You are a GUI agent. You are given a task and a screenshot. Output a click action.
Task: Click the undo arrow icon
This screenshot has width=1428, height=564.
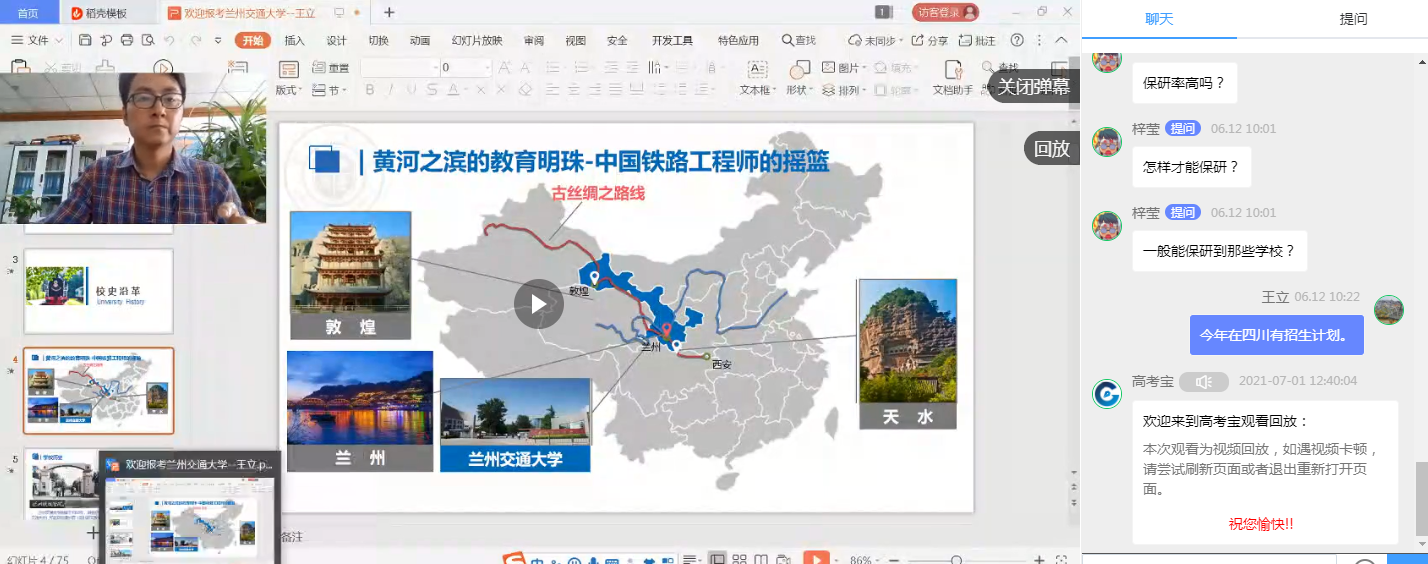169,40
